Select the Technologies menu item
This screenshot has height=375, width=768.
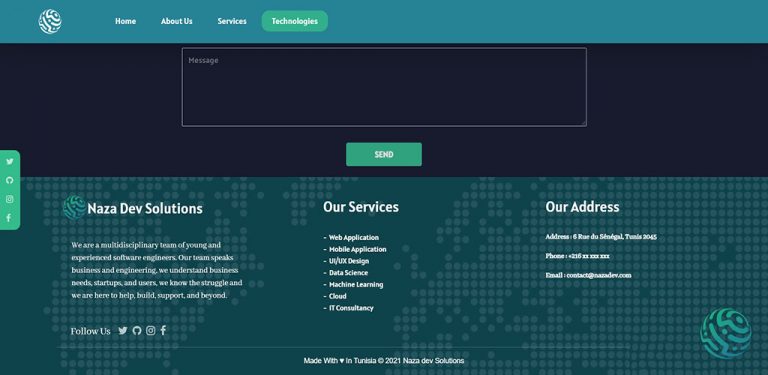click(295, 21)
